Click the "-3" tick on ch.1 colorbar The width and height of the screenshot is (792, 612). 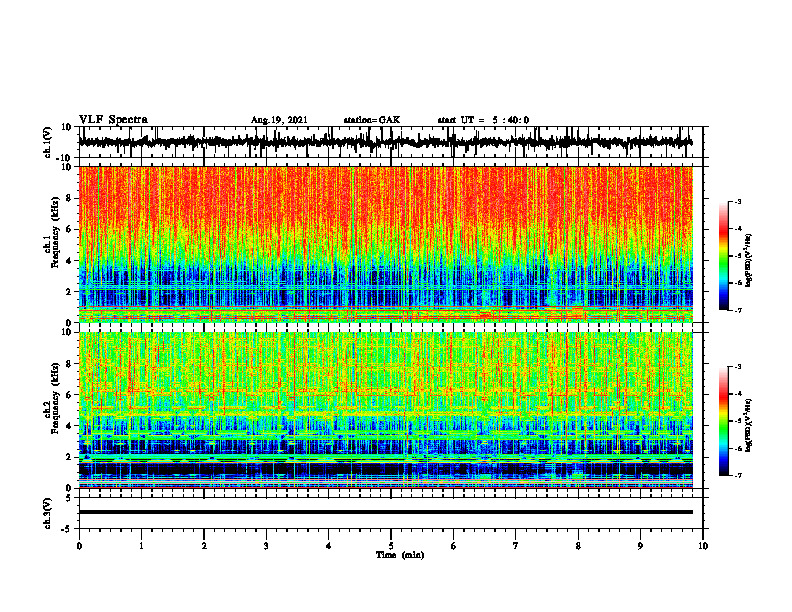click(x=737, y=202)
